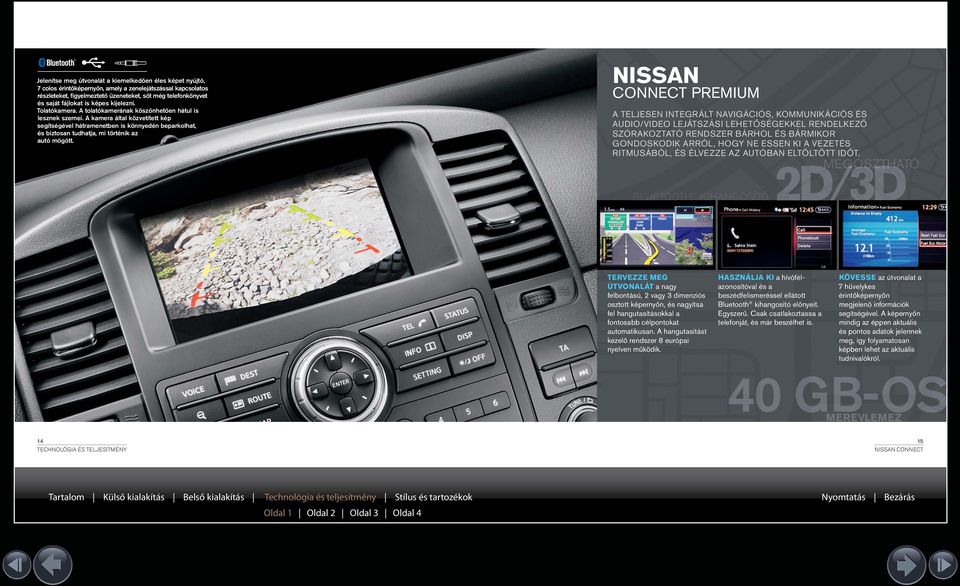This screenshot has height=586, width=960.
Task: Click the Bluetooth logo
Action: 57,62
